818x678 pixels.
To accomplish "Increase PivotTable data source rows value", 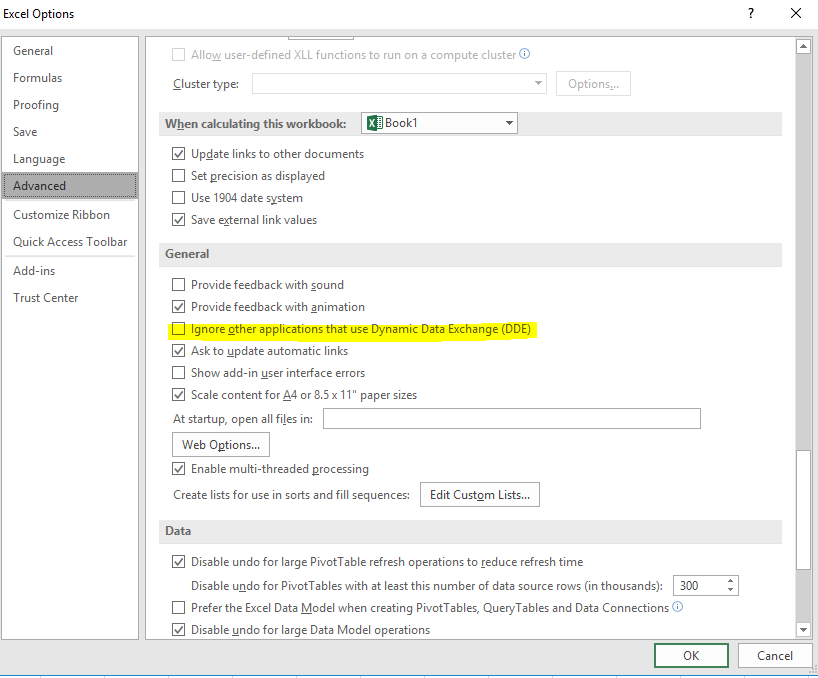I will tap(730, 580).
